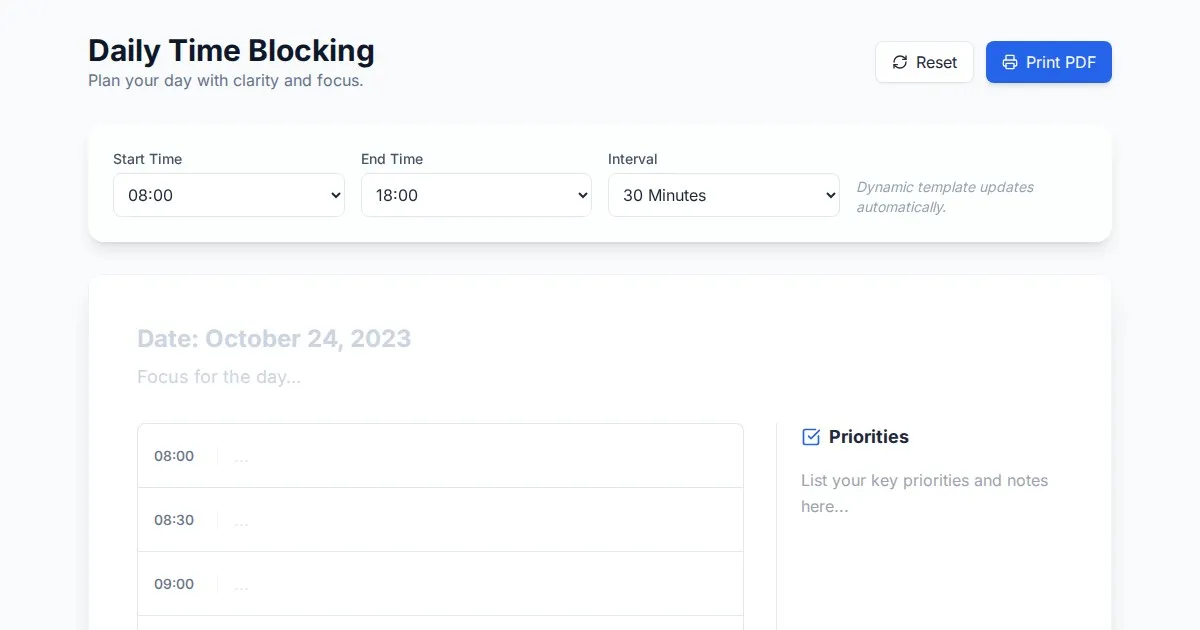Screen dimensions: 1200x630
Task: Click the Interval label
Action: 632,159
